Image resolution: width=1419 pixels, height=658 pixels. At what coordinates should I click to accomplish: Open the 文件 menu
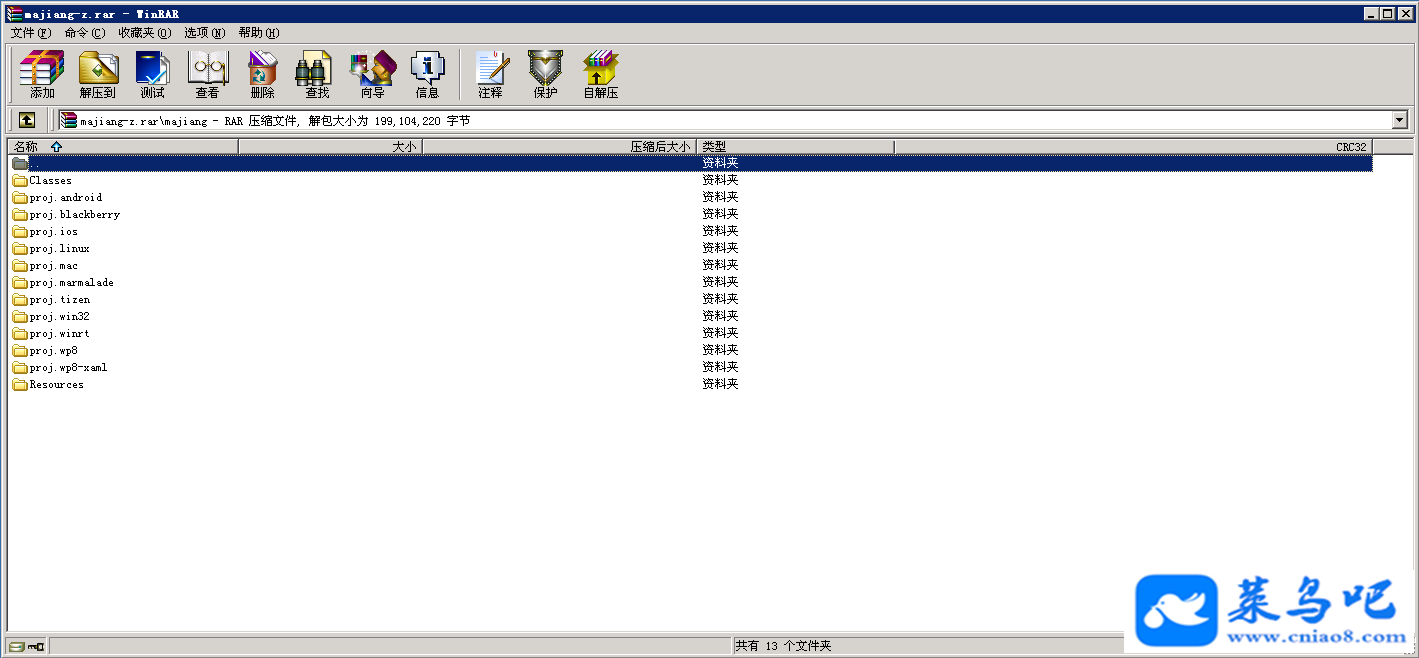coord(31,33)
